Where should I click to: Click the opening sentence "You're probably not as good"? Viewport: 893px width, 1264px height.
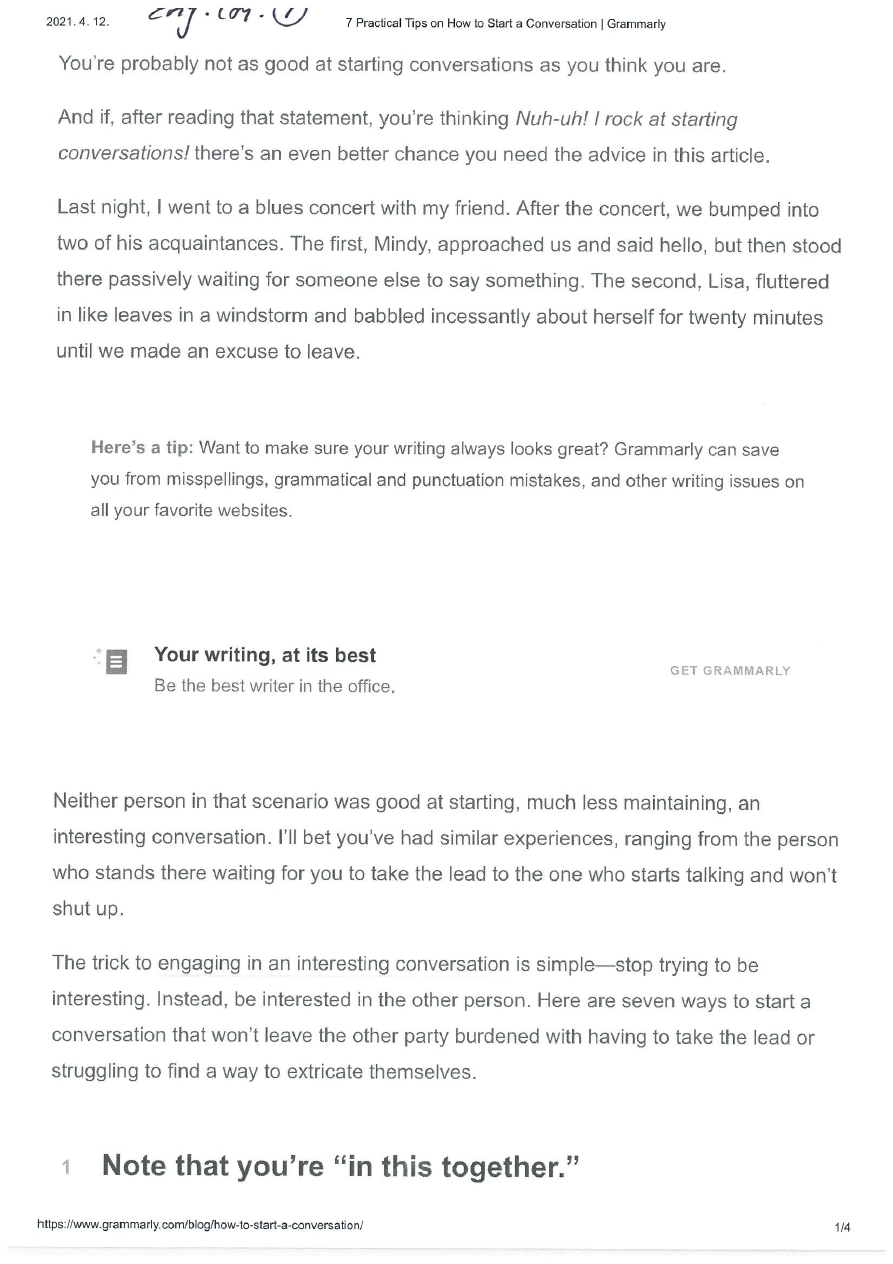coord(392,66)
